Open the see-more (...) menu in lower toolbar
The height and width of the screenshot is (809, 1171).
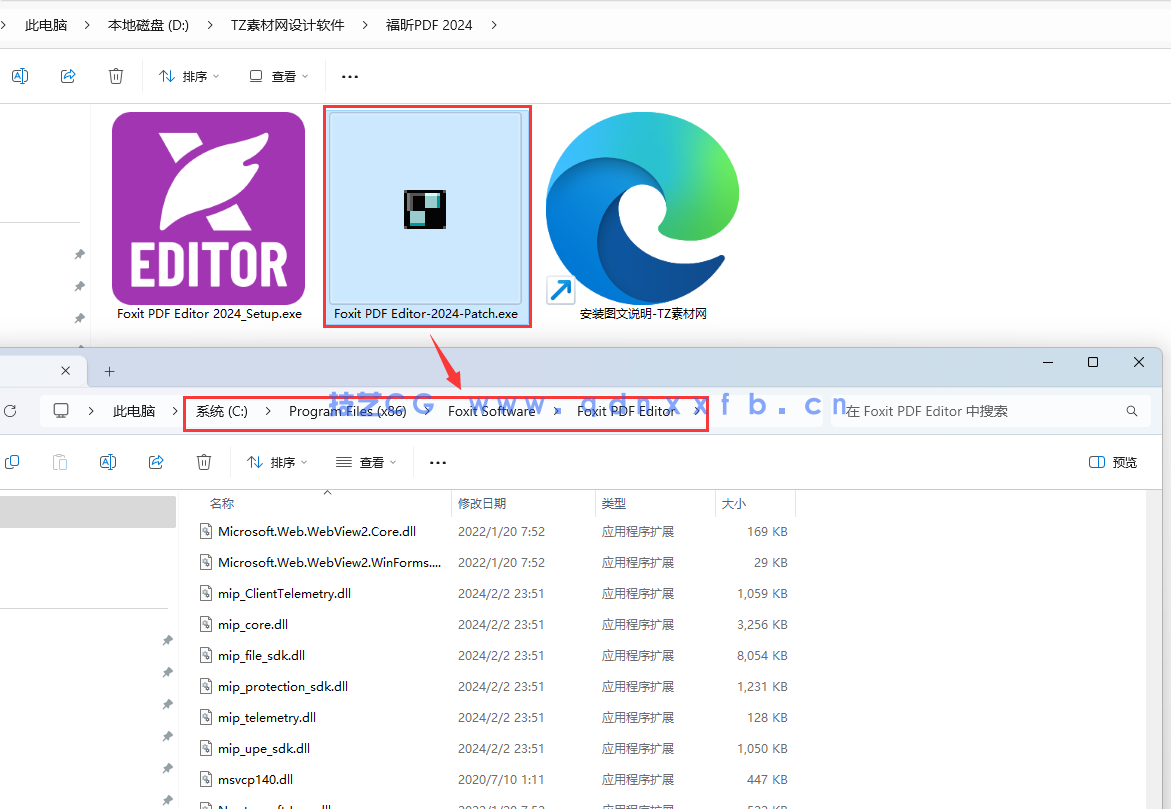coord(437,462)
